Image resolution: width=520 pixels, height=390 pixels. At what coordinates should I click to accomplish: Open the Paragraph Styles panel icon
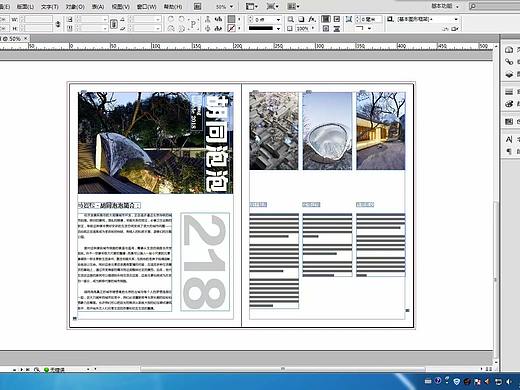tap(509, 151)
